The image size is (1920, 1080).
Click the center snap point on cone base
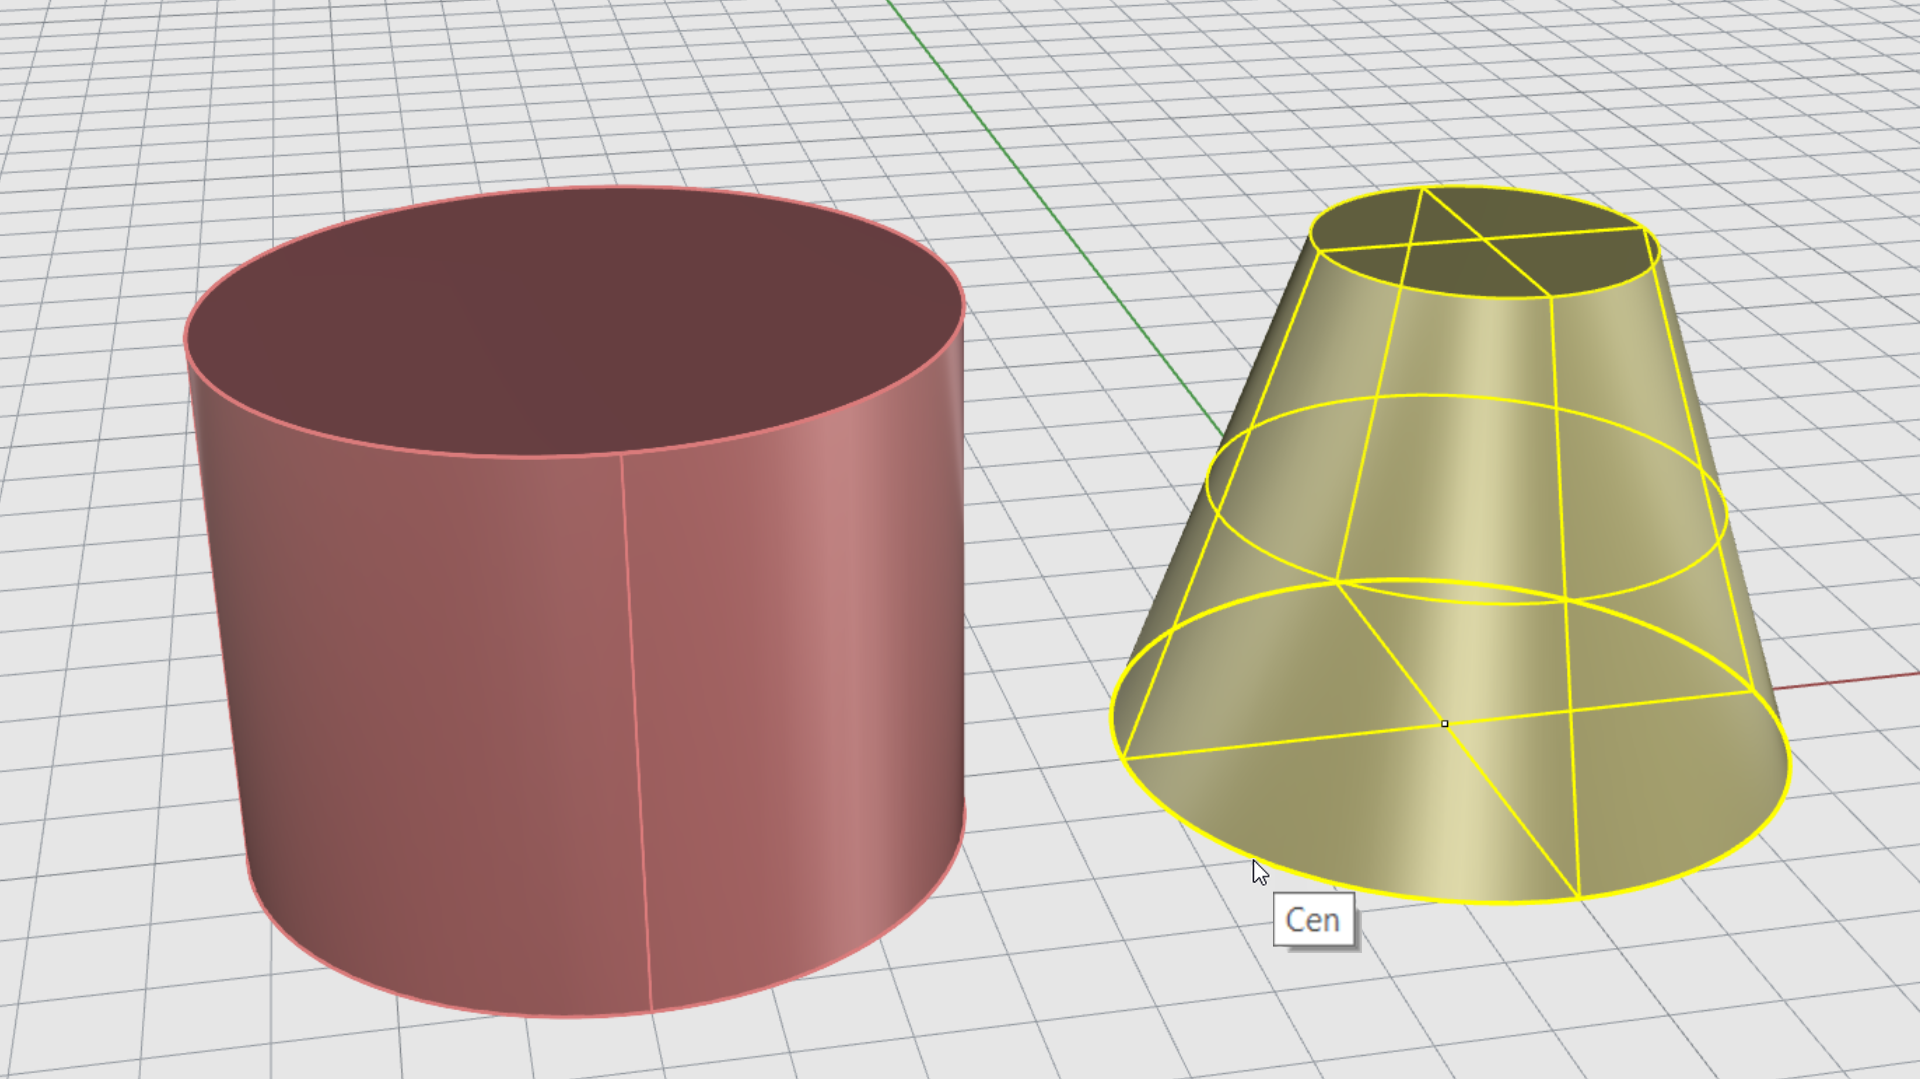[1444, 723]
